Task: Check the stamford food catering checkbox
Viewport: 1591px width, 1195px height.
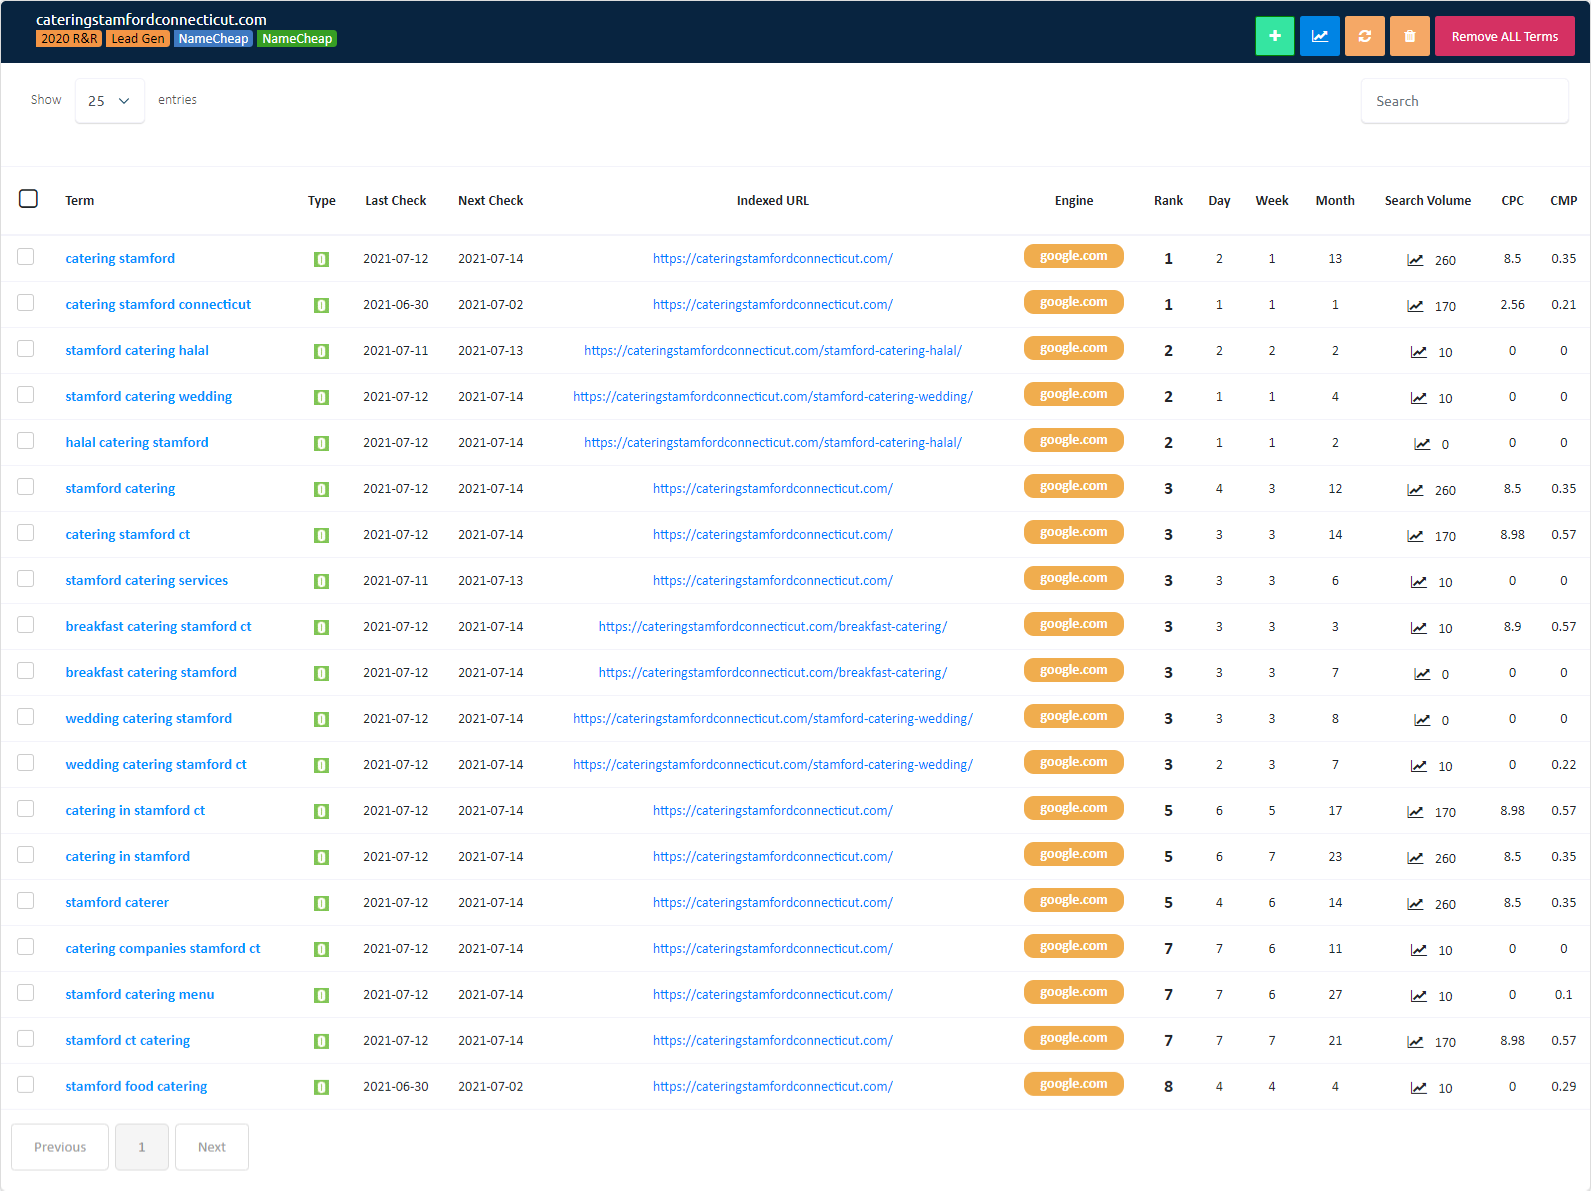Action: (26, 1085)
